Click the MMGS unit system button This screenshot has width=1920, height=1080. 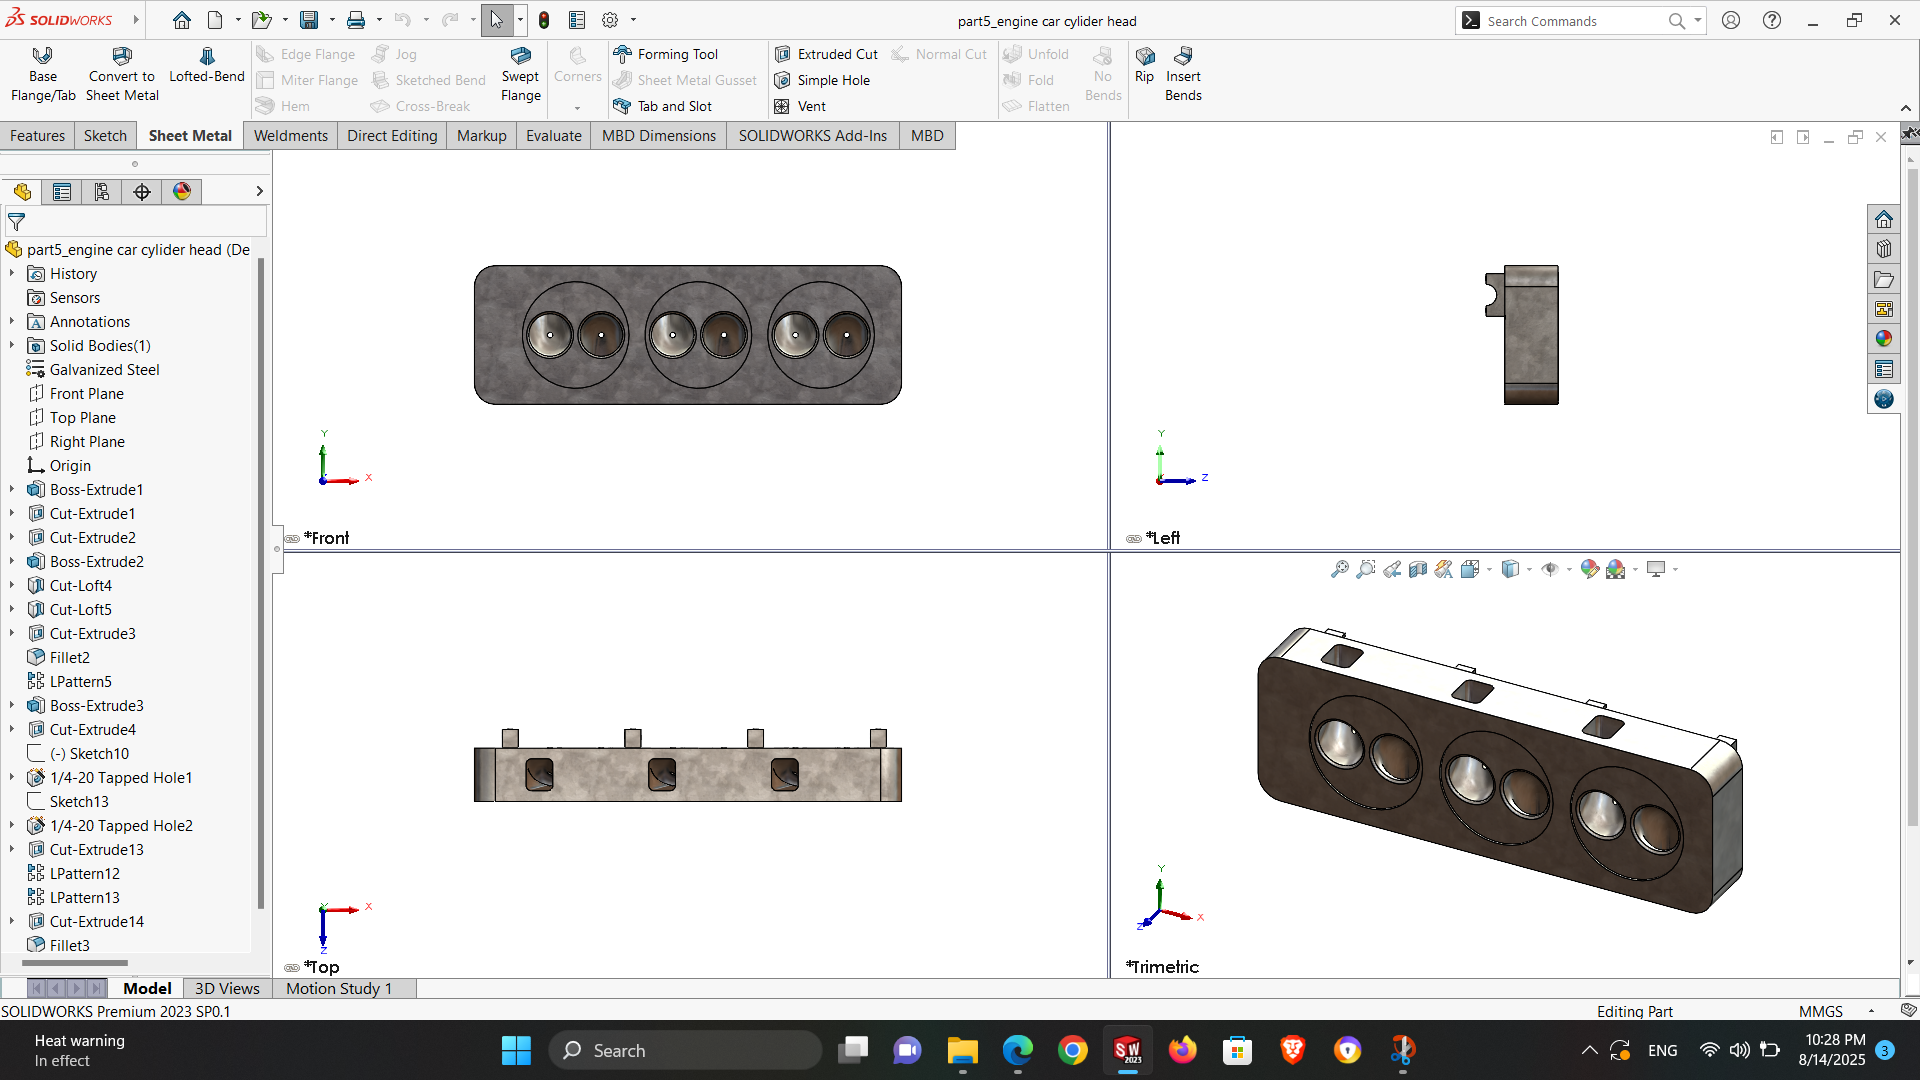[x=1820, y=1011]
